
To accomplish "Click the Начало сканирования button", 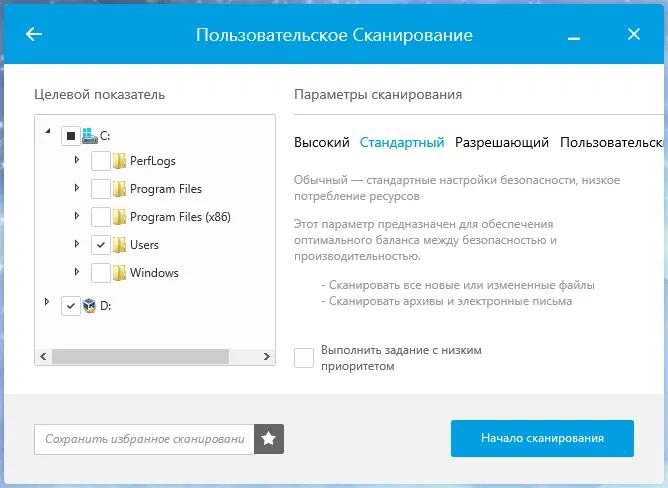I will pos(542,438).
